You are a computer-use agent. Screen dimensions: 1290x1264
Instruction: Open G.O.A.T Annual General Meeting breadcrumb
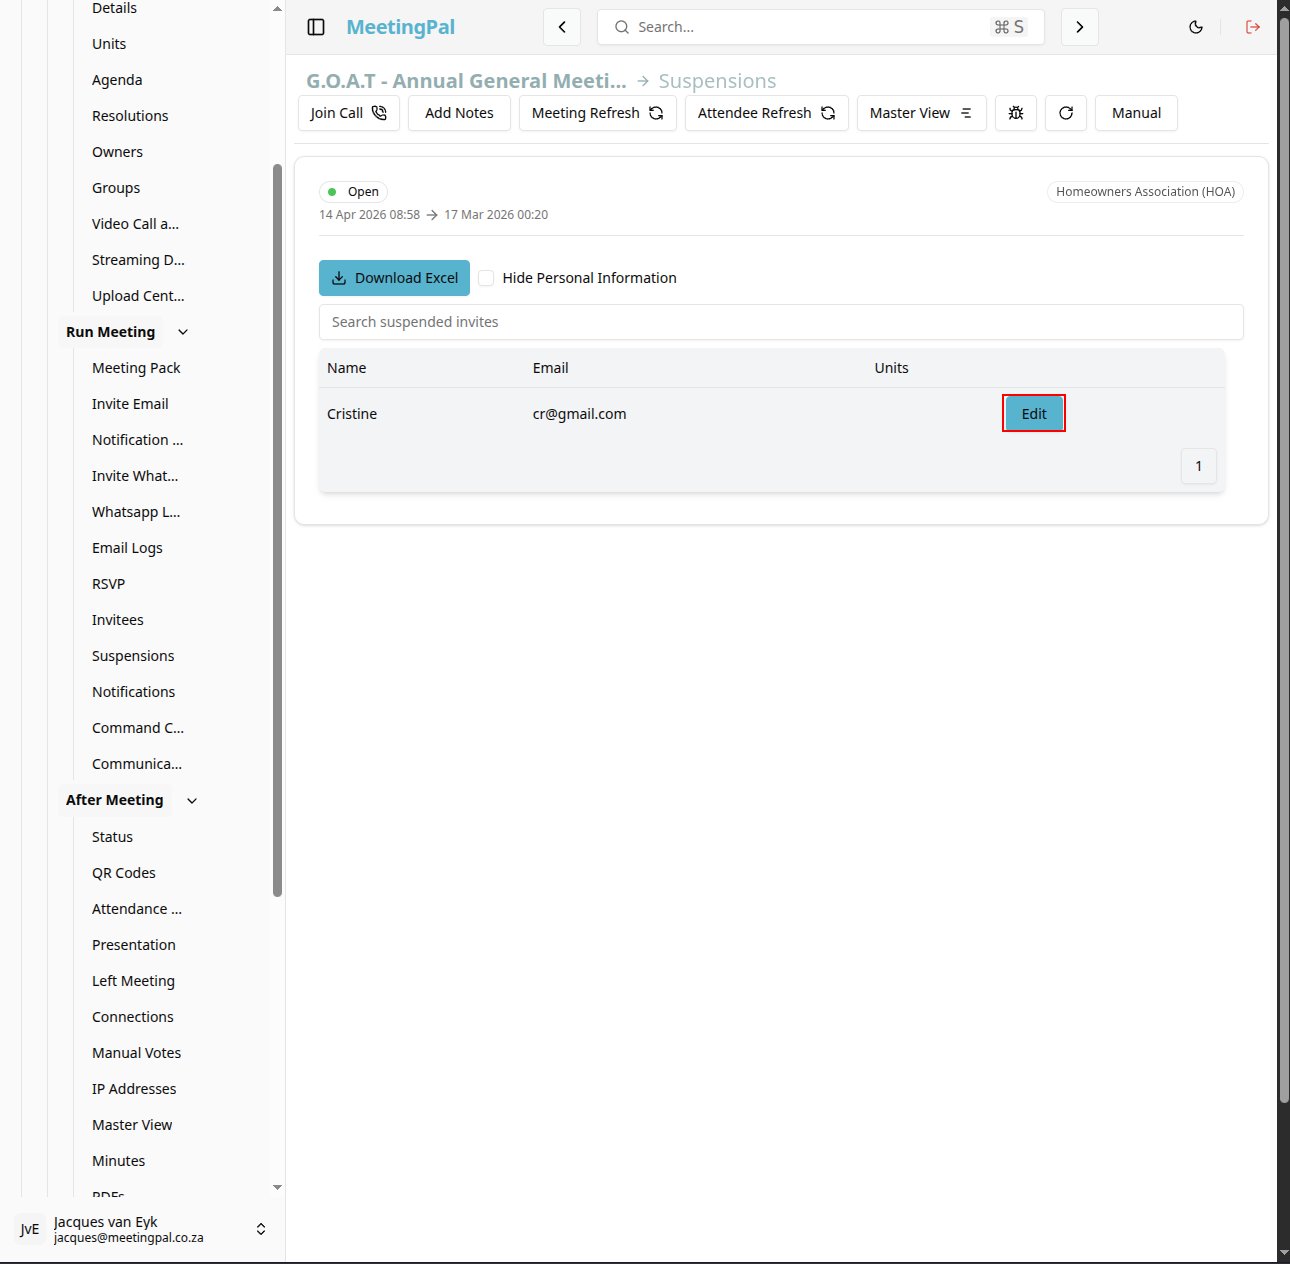click(466, 81)
